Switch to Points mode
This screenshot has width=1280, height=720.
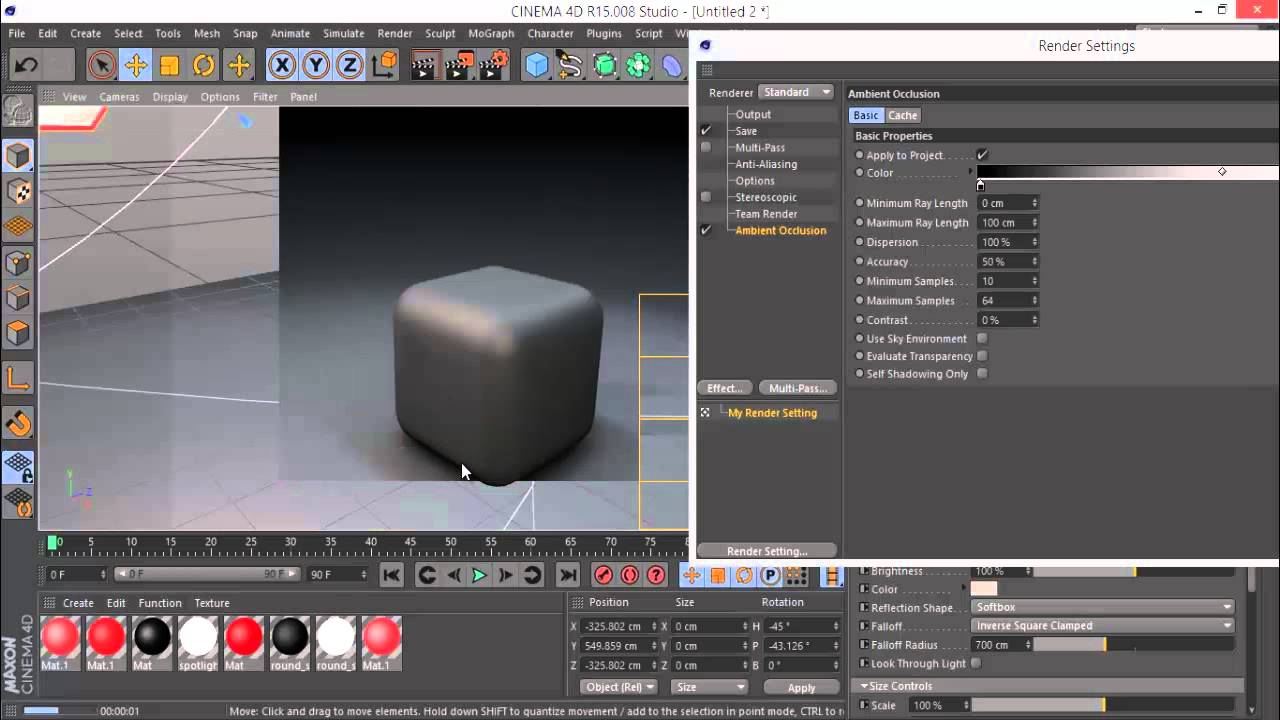(18, 263)
